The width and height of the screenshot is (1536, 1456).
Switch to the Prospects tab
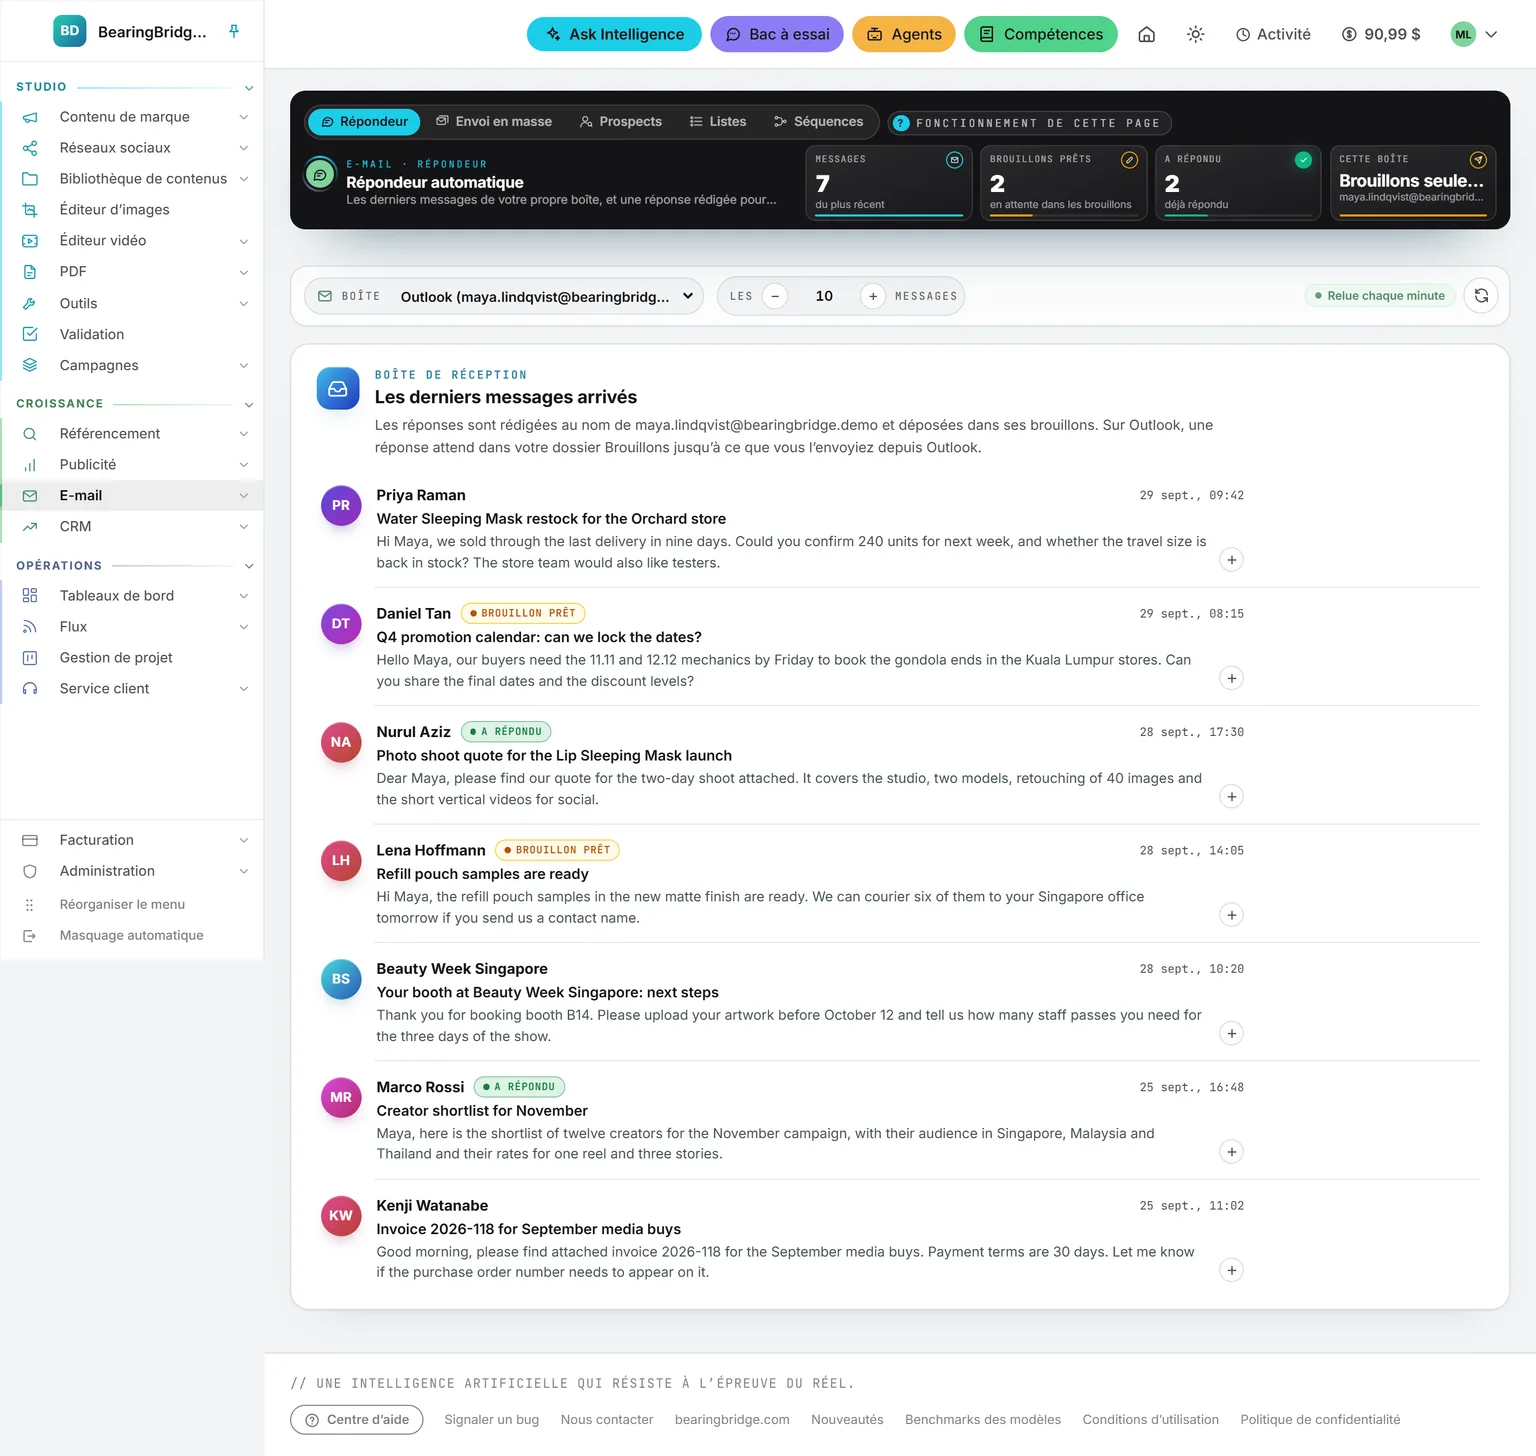pyautogui.click(x=620, y=121)
